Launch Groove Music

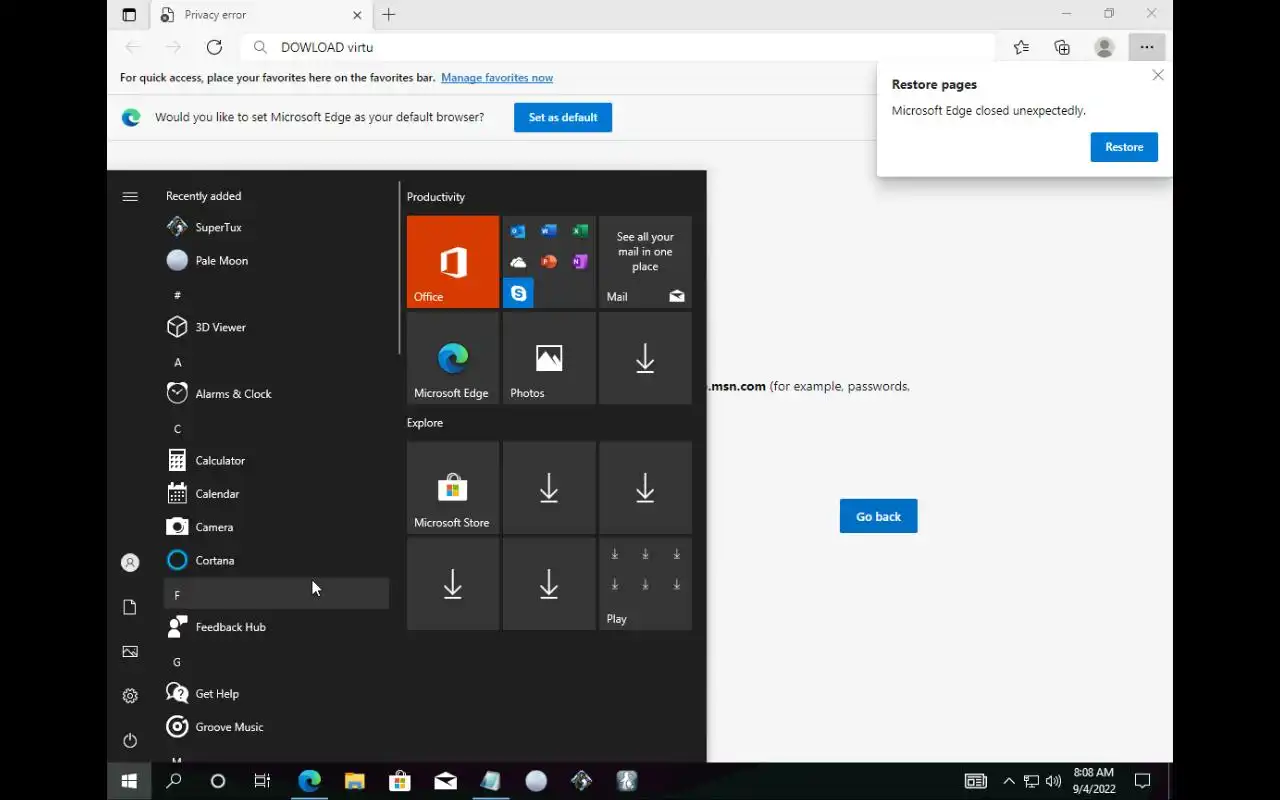(x=276, y=727)
